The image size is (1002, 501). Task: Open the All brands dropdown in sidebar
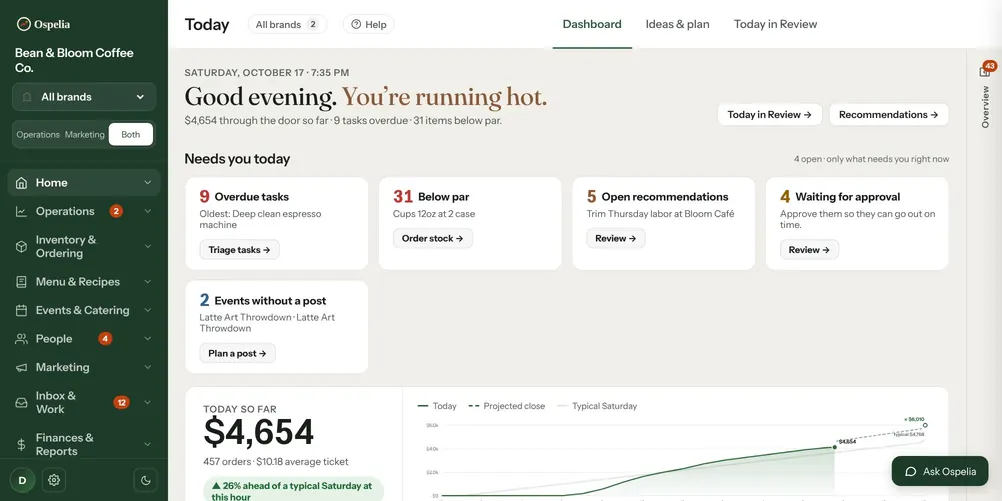point(84,97)
